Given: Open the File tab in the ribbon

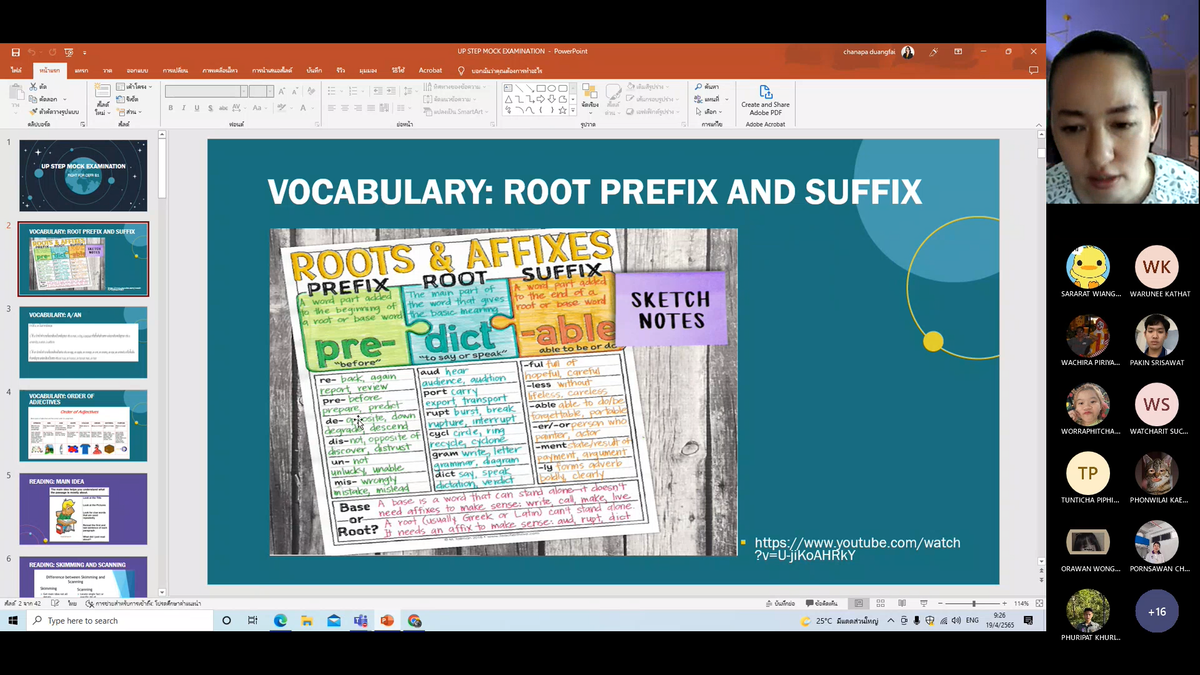Looking at the screenshot, I should point(16,70).
